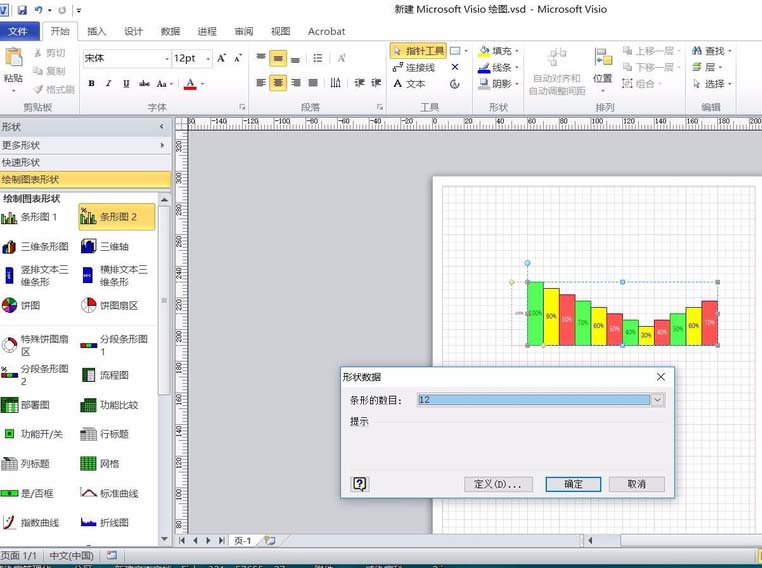Select the 折线图 line graph shape
Viewport: 762px width, 568px height.
[105, 522]
